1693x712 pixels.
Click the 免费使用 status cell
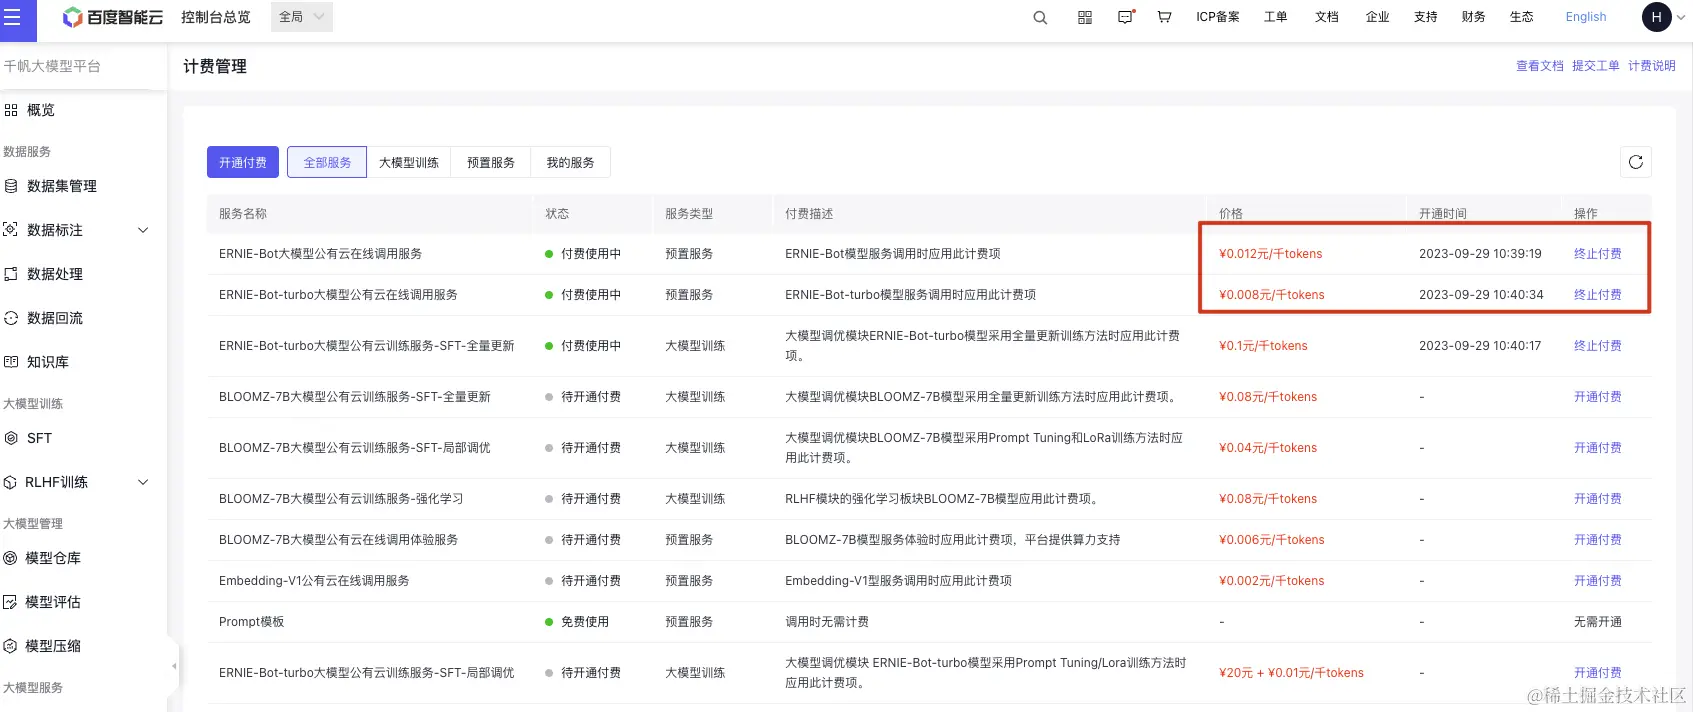(x=585, y=622)
